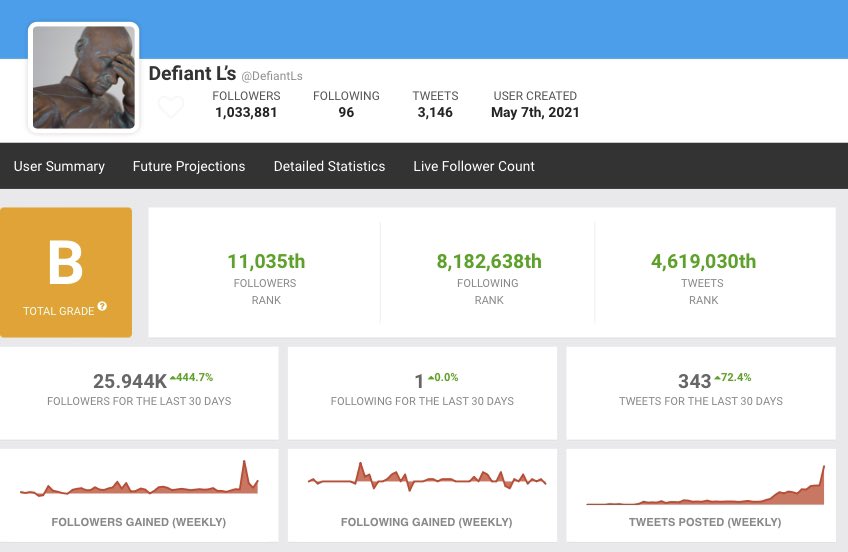This screenshot has width=848, height=552.
Task: Click the green 72.4% tweets increase indicator
Action: click(733, 377)
